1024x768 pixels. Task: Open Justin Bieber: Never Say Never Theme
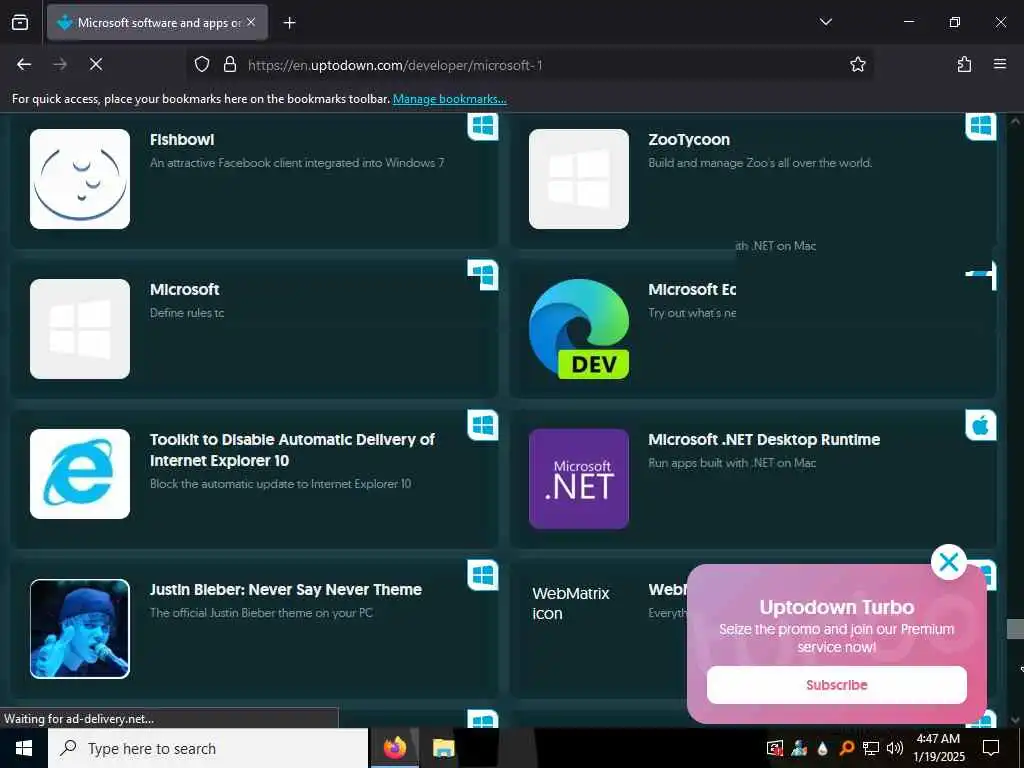[x=285, y=590]
